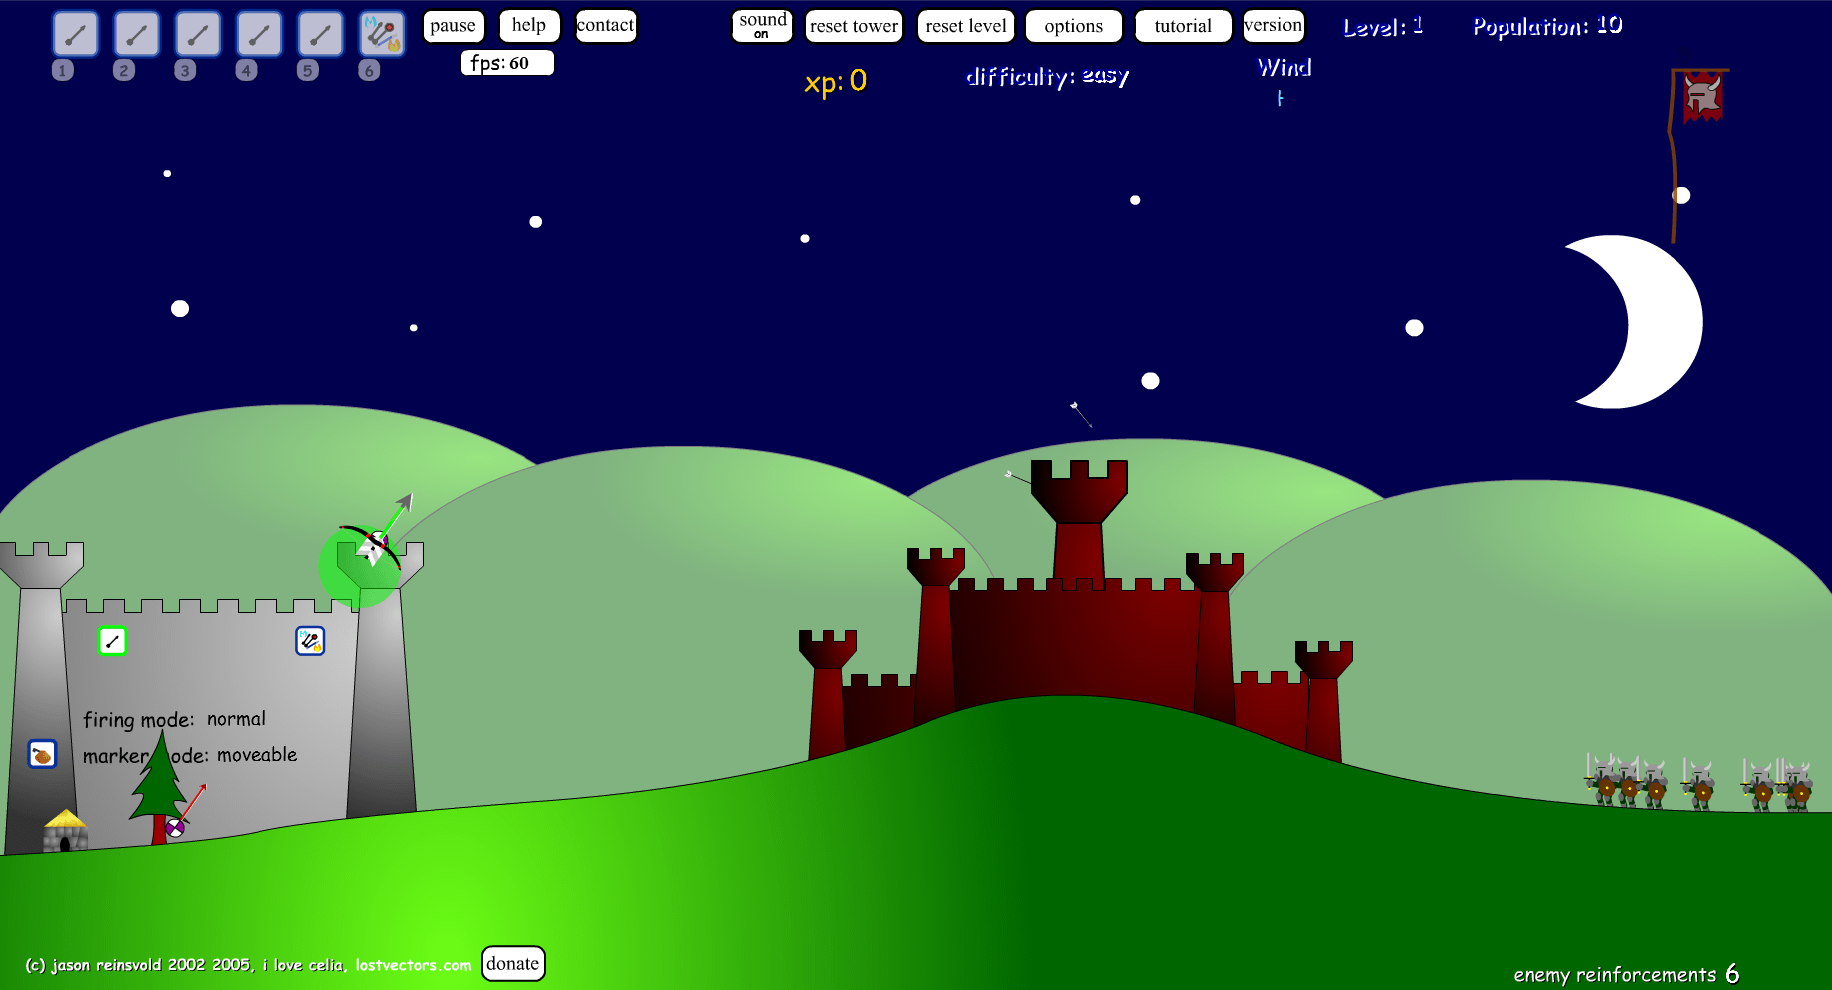Click slot number 6 badge
1832x990 pixels.
369,70
